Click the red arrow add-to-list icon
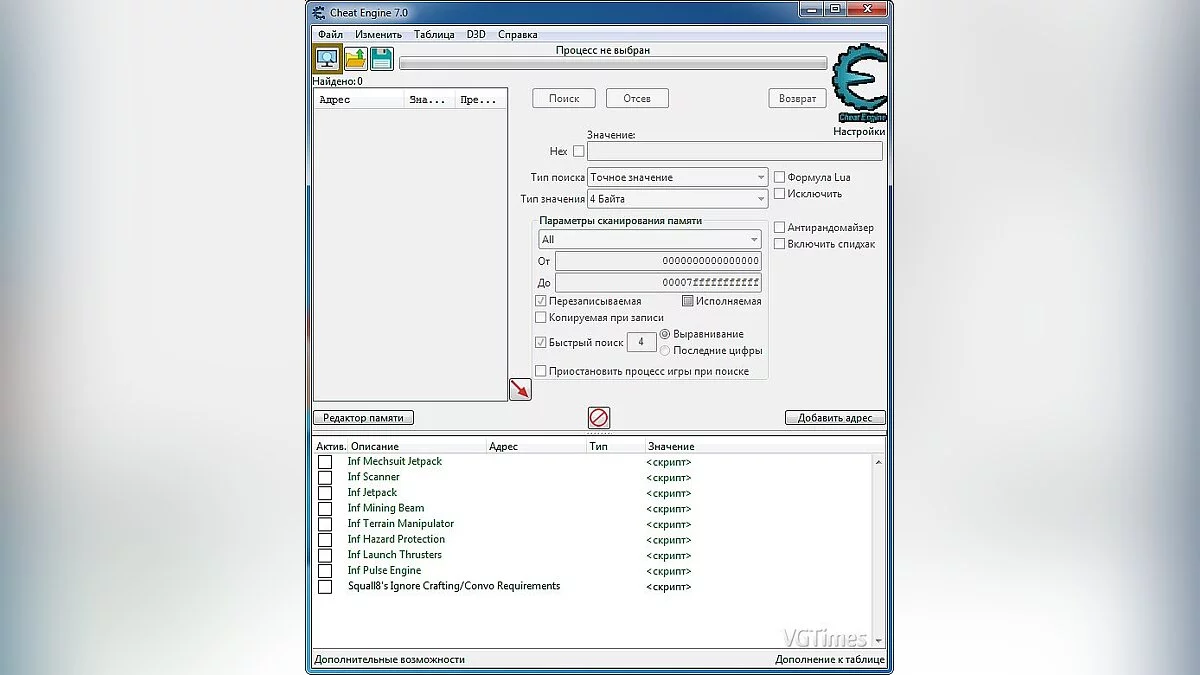 [x=520, y=389]
